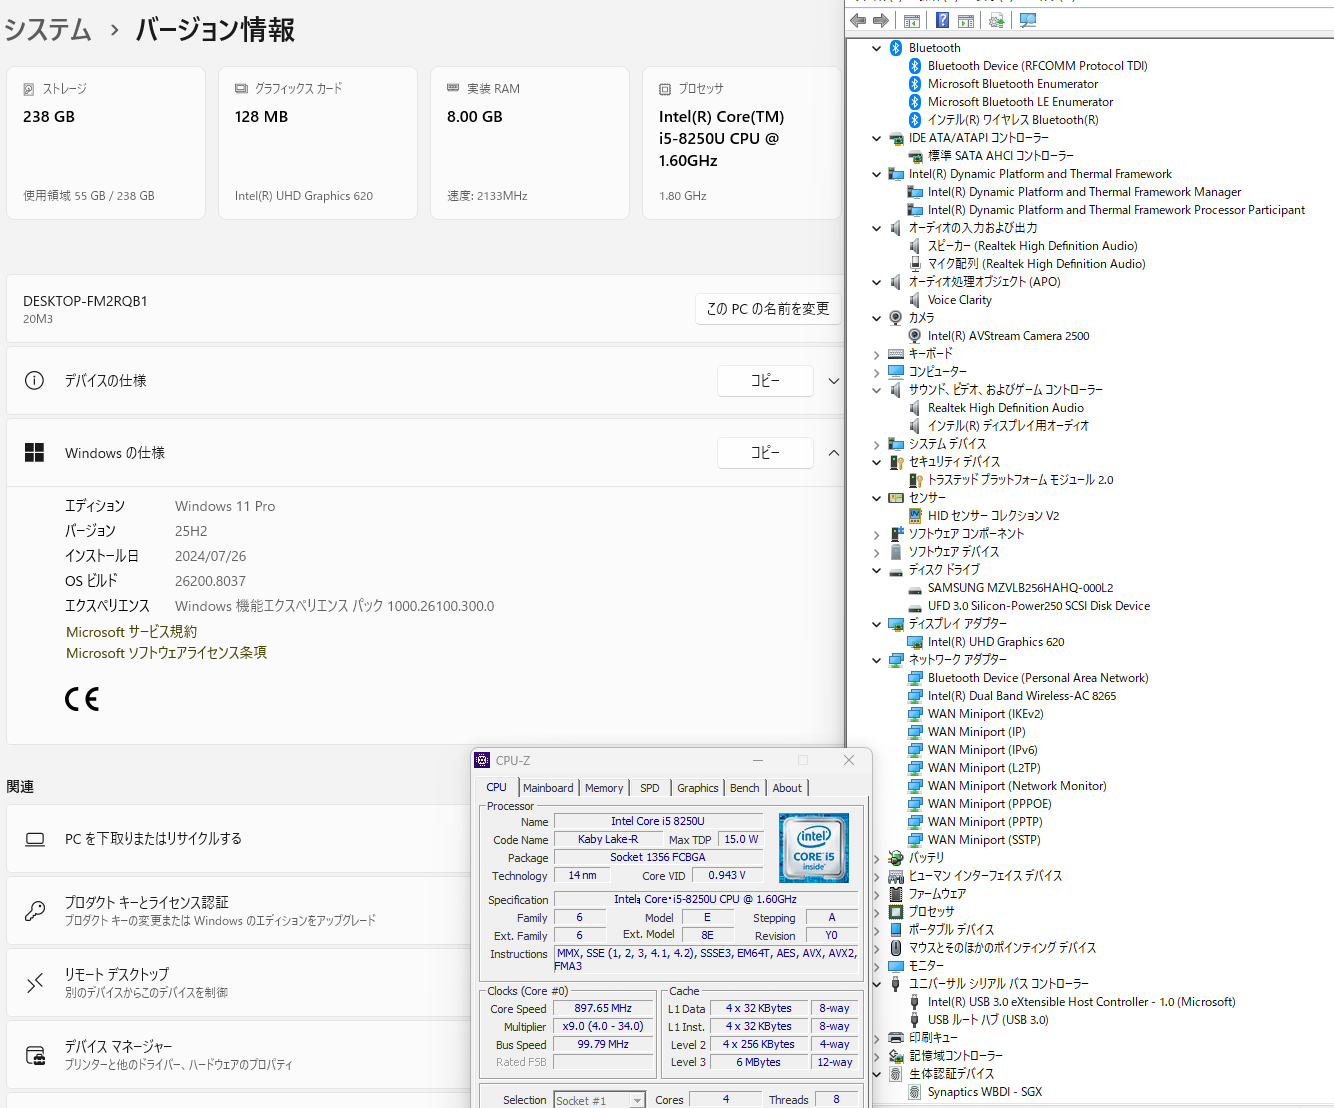
Task: Collapse the Bluetooth tree node
Action: [x=877, y=48]
